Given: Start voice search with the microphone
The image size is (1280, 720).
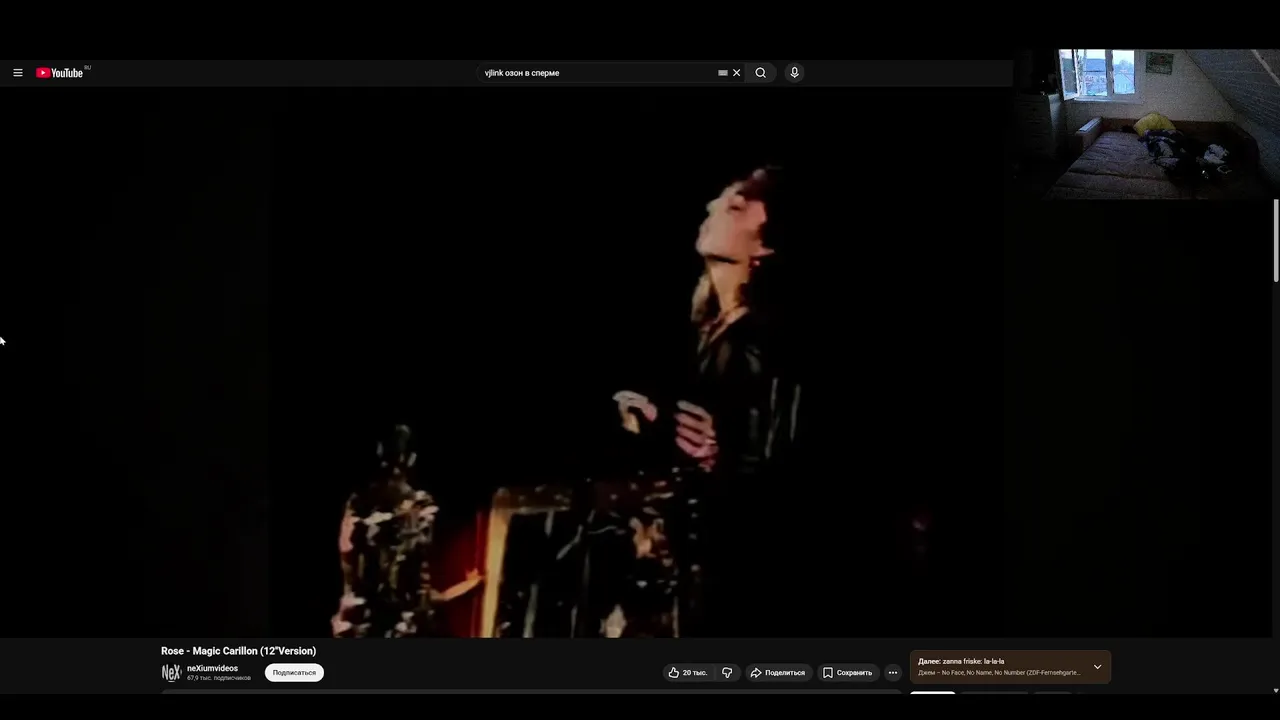Looking at the screenshot, I should [794, 73].
